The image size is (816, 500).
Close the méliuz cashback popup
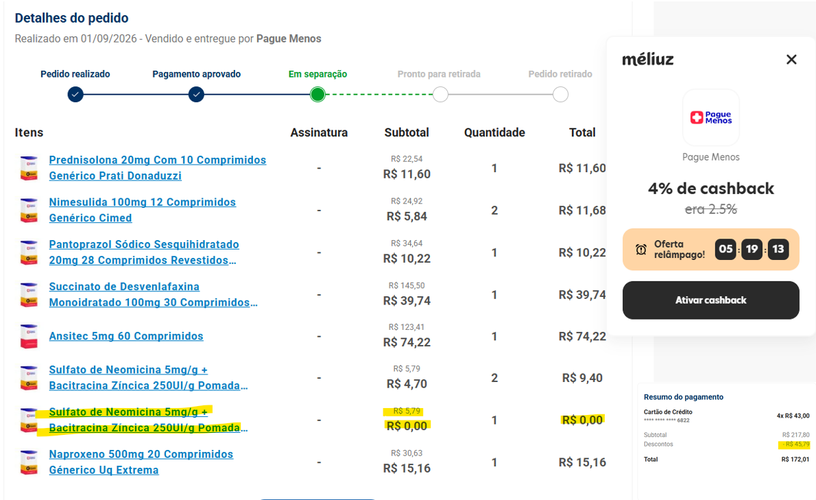[791, 59]
